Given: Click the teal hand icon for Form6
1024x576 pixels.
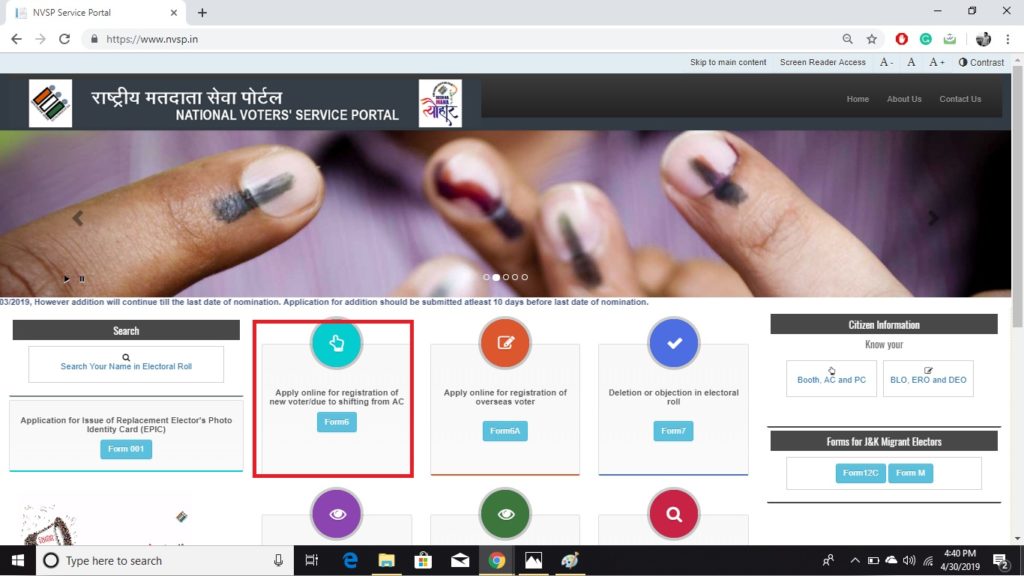Looking at the screenshot, I should click(x=336, y=343).
